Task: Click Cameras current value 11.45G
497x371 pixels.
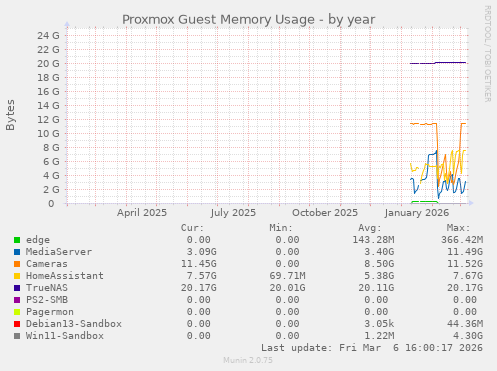Action: coord(199,264)
